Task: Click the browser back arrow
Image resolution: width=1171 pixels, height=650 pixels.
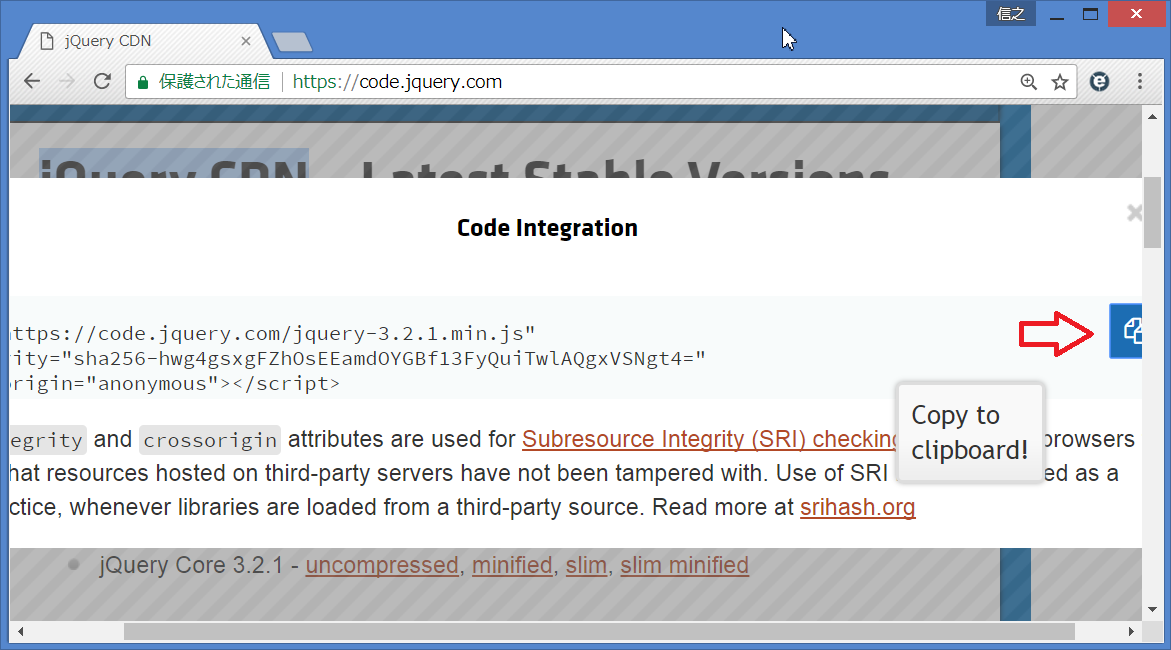Action: coord(31,81)
